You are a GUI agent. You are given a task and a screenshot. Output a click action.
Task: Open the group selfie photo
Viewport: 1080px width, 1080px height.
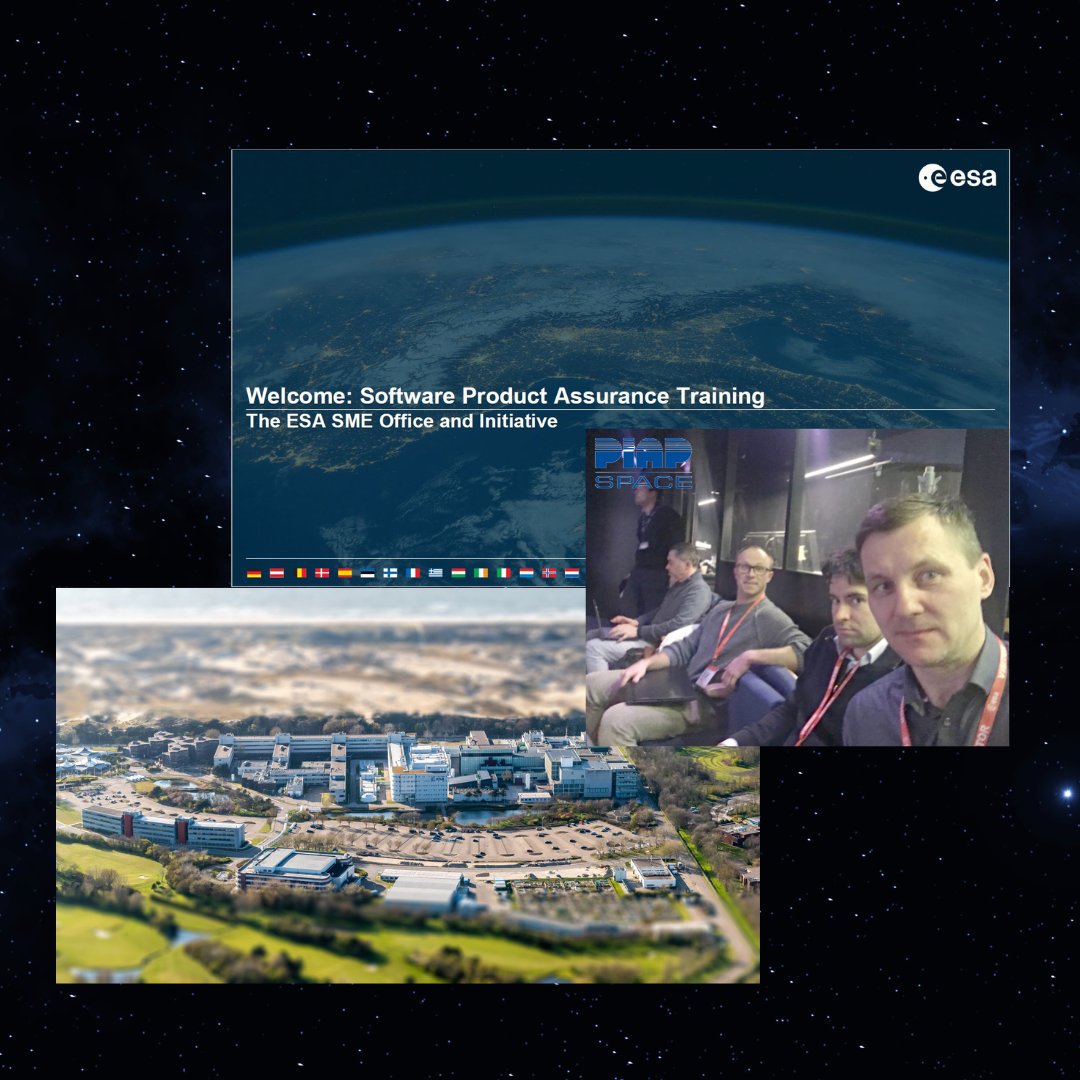(x=797, y=587)
